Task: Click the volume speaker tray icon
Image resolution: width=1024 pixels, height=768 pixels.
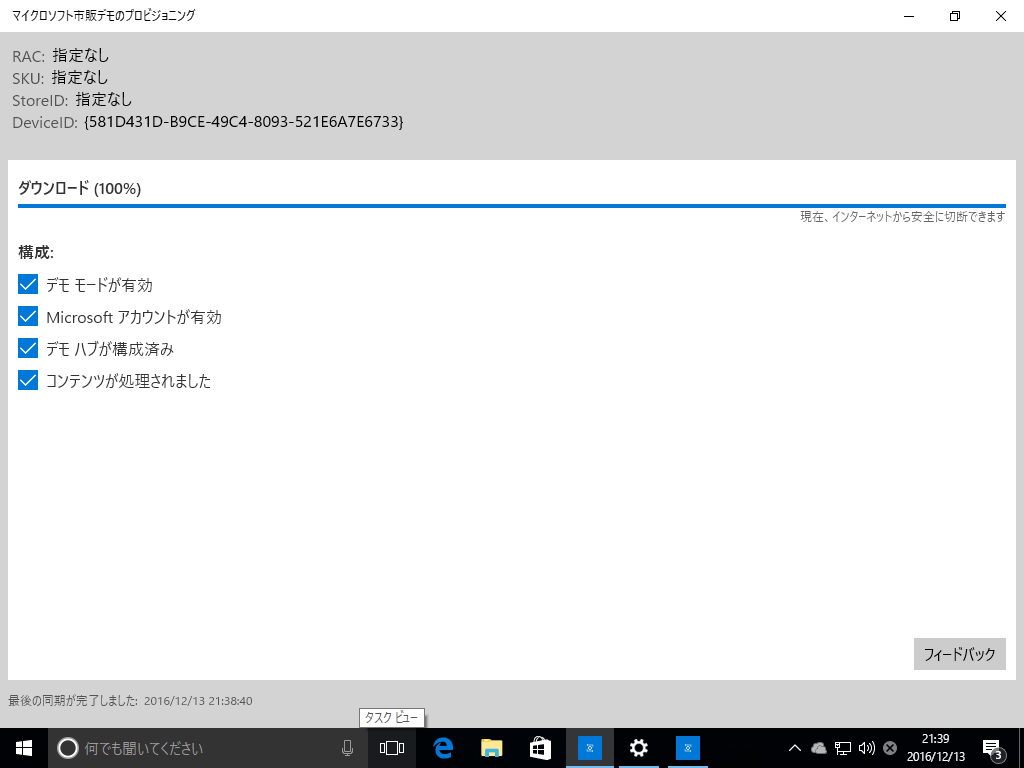Action: (x=867, y=748)
